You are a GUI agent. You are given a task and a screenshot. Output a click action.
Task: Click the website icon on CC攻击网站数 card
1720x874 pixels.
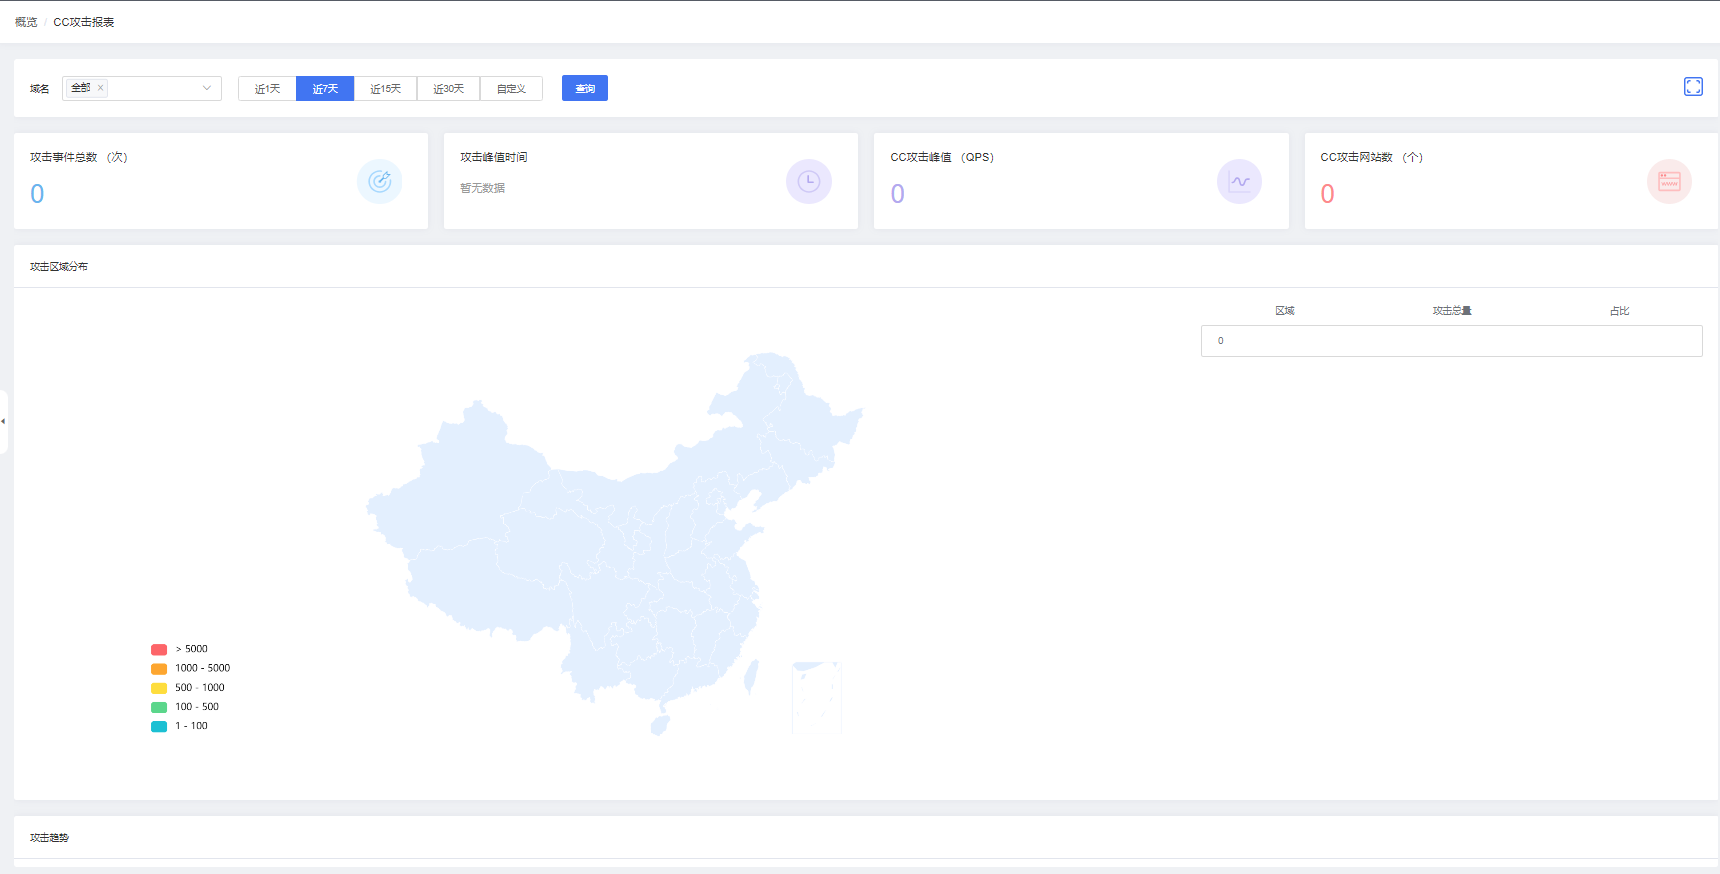coord(1669,181)
